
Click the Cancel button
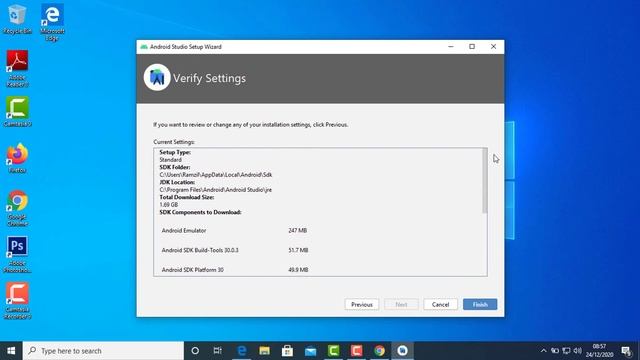440,304
